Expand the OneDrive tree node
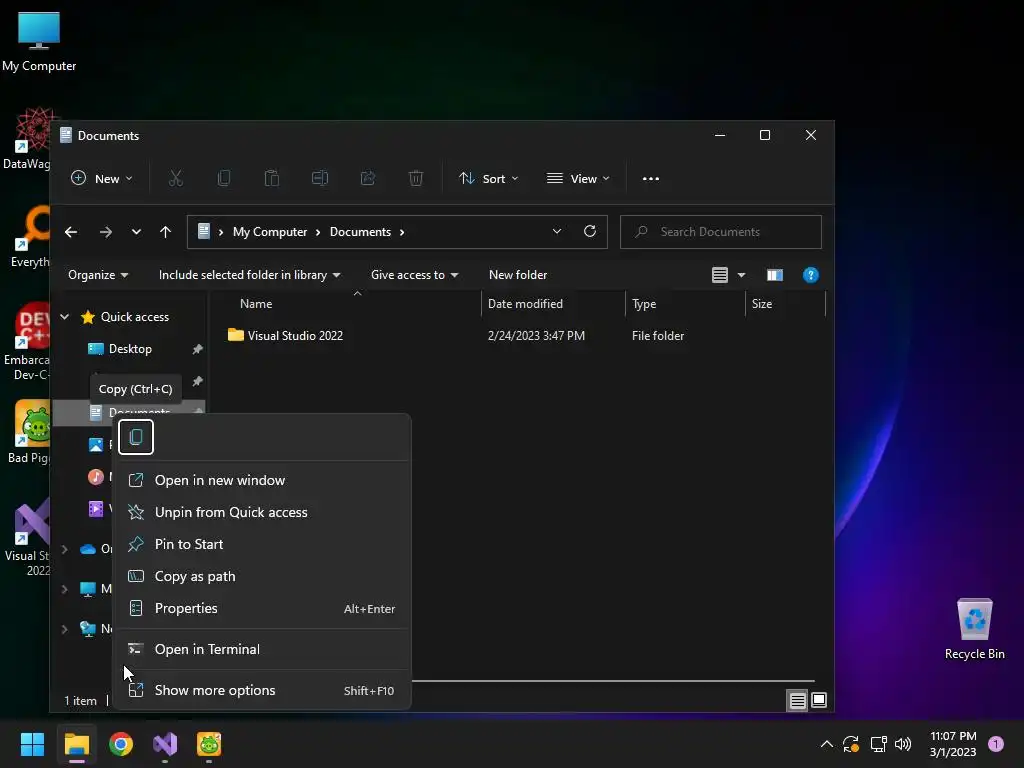 click(x=65, y=549)
